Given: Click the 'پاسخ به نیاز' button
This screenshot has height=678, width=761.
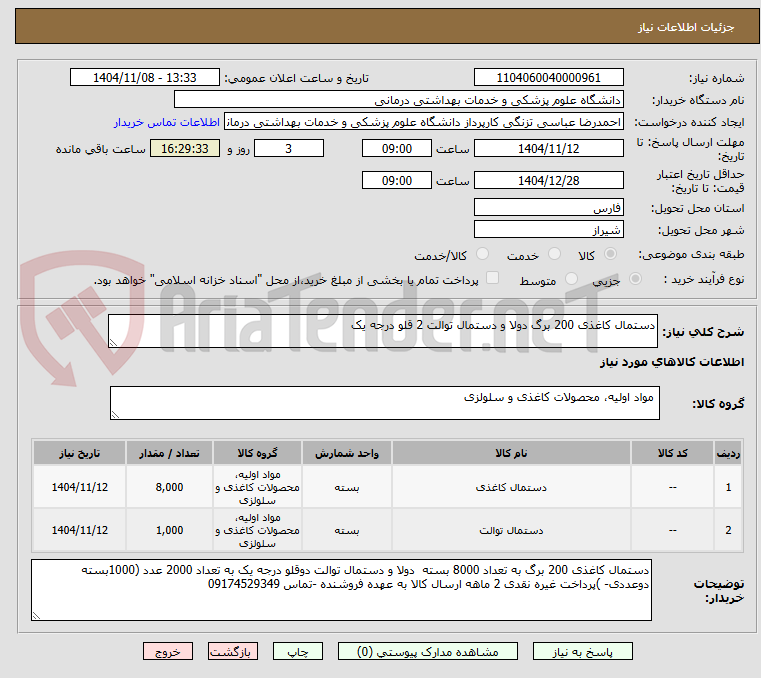Looking at the screenshot, I should 582,651.
